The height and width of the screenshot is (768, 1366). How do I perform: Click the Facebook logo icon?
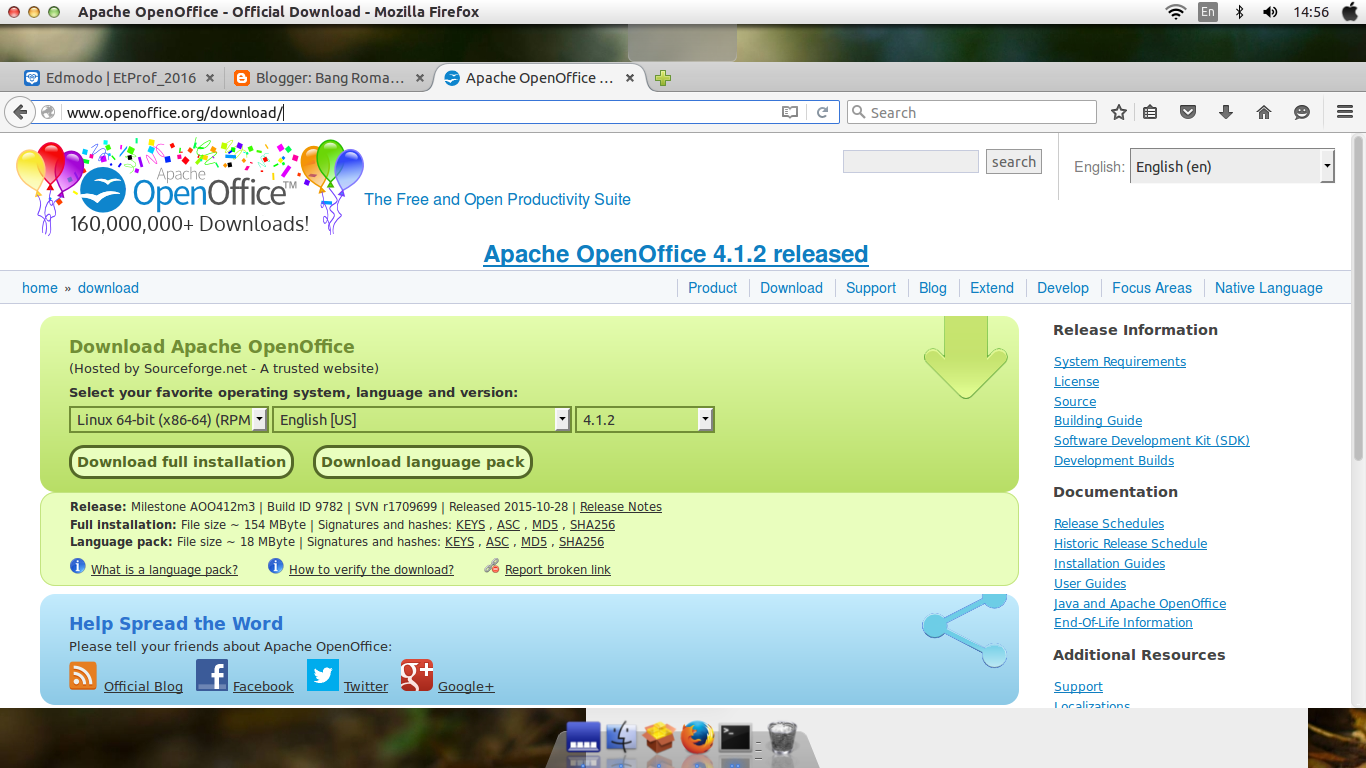coord(212,675)
